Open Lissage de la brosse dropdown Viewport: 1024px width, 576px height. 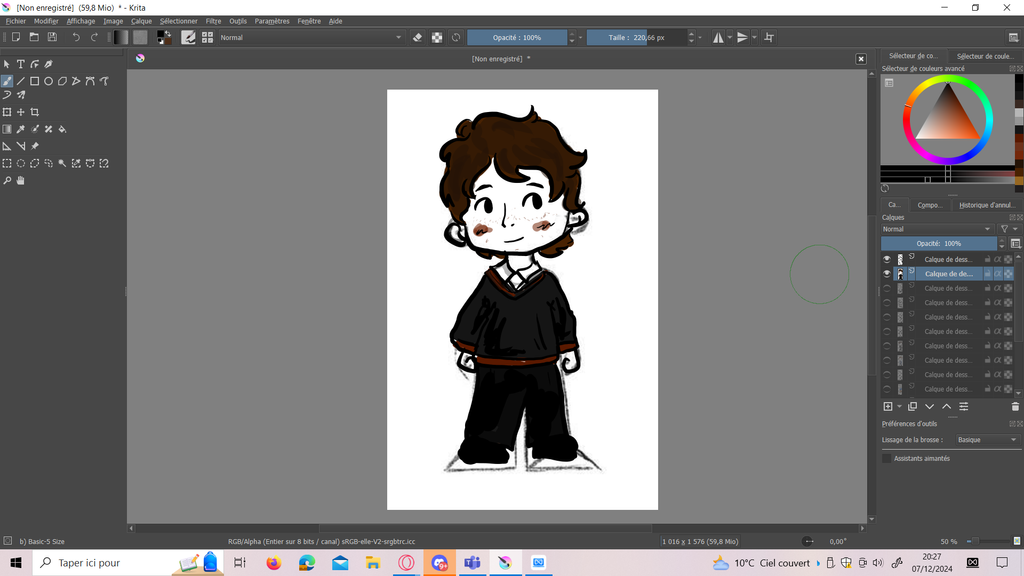(986, 440)
